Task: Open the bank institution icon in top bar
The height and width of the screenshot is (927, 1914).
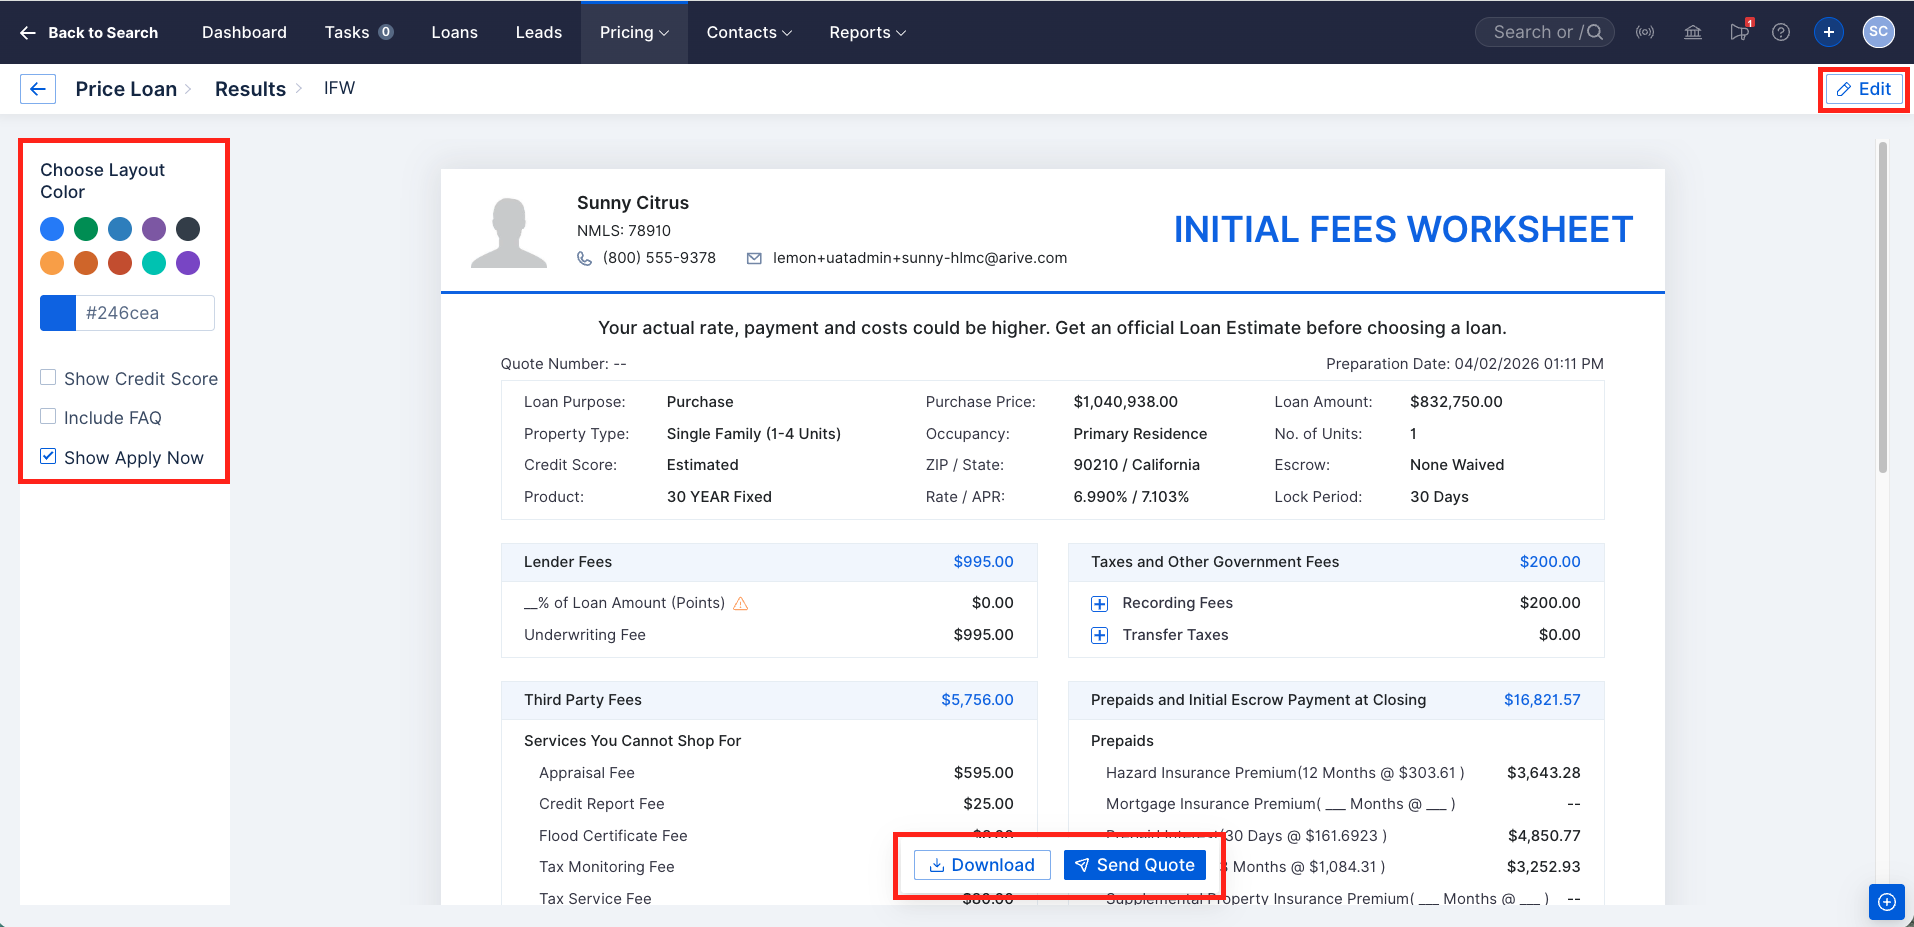Action: [x=1693, y=32]
